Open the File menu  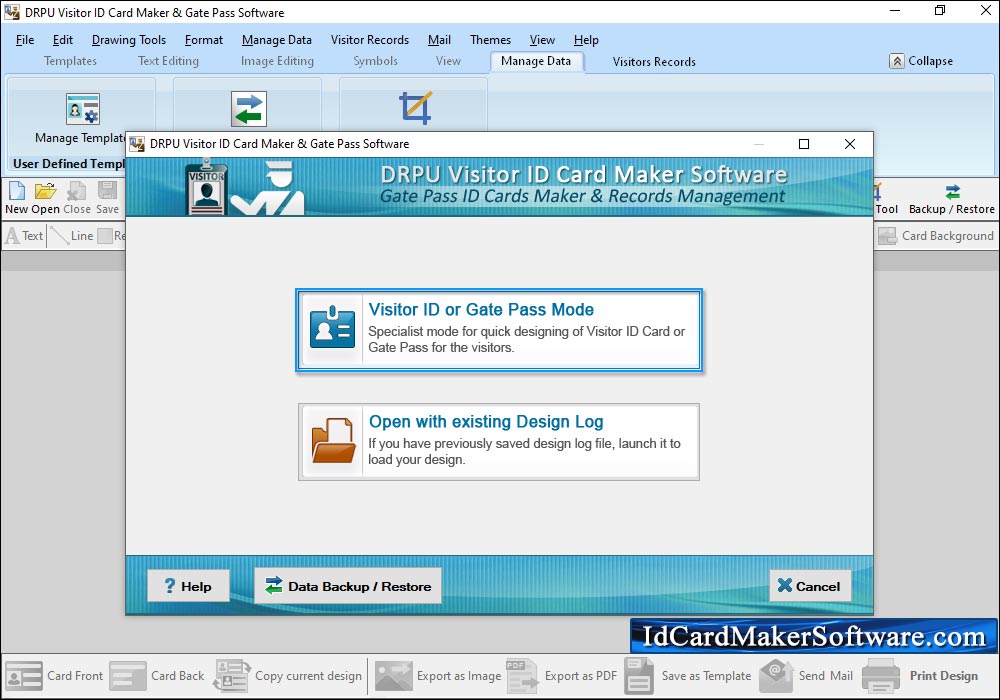point(25,40)
